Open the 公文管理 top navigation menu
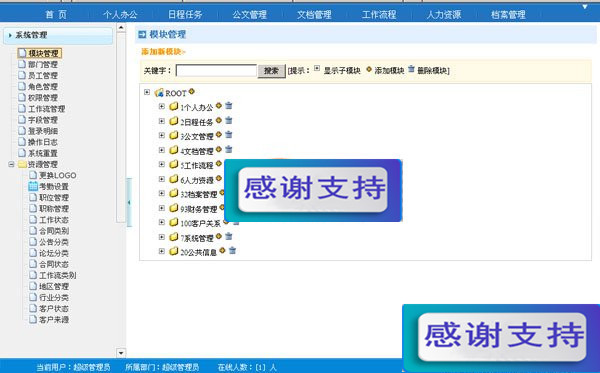Viewport: 600px width, 373px height. [x=249, y=15]
